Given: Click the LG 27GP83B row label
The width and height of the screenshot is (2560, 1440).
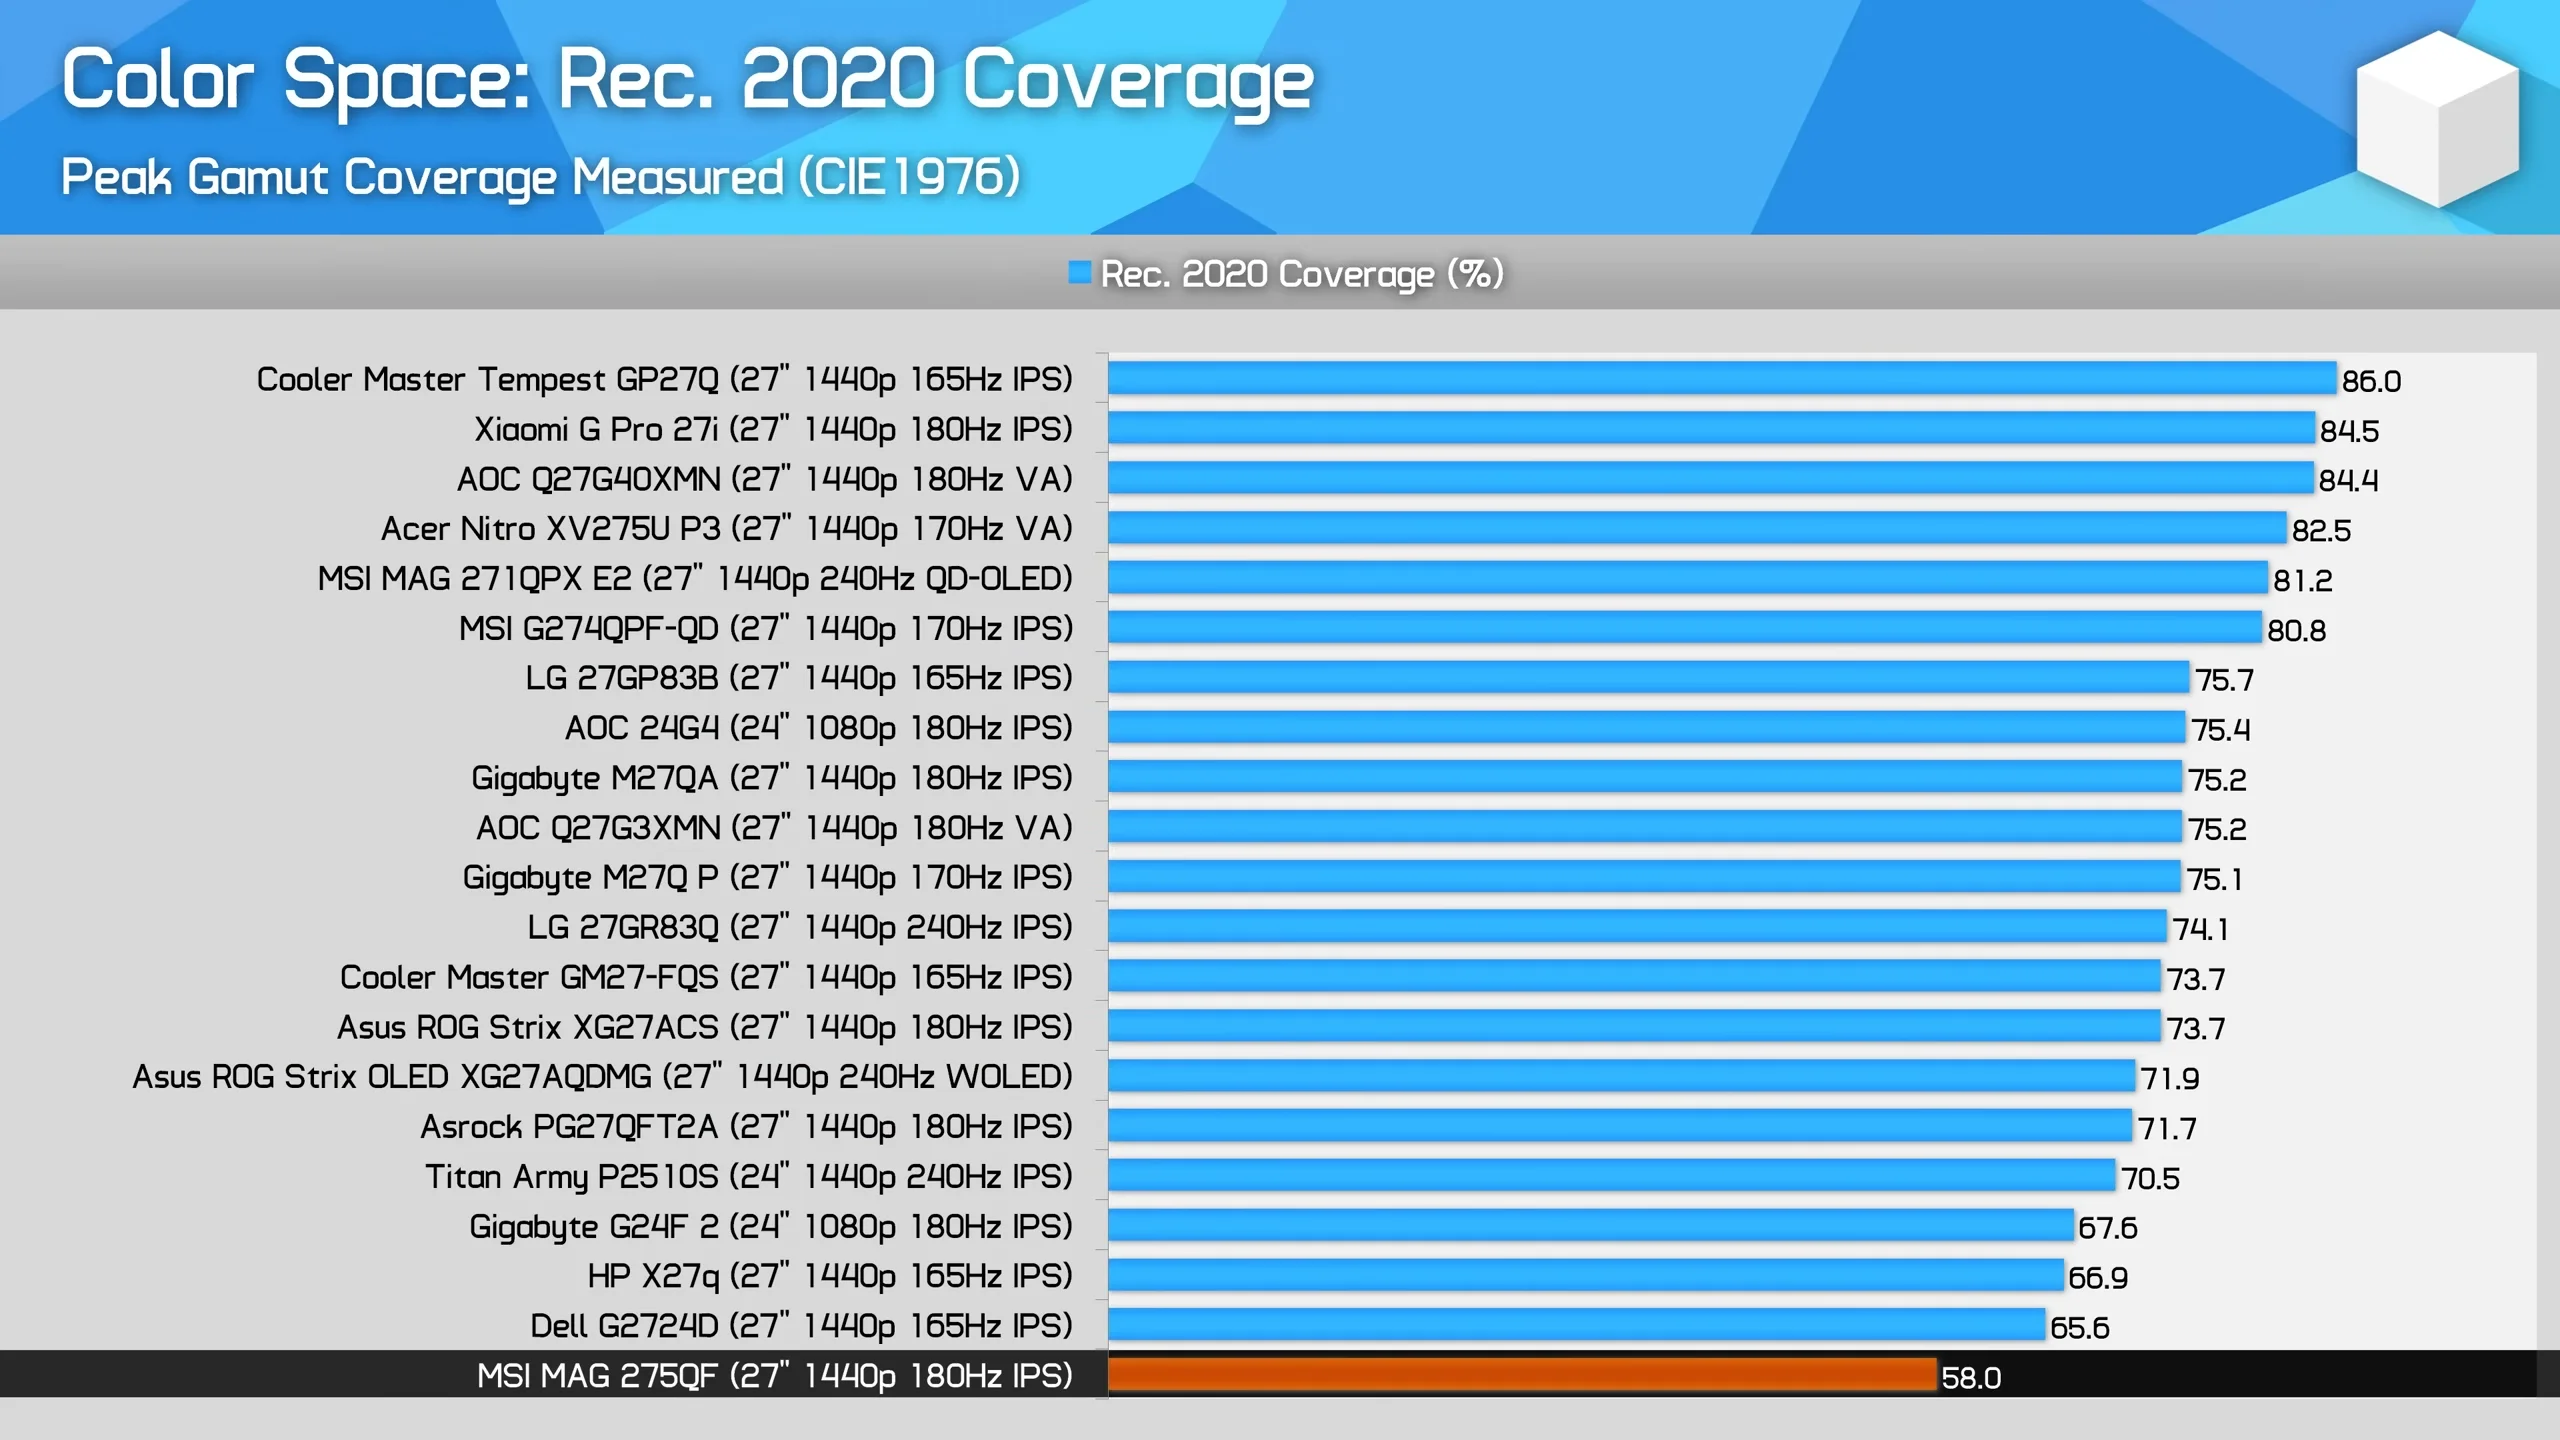Looking at the screenshot, I should coord(800,678).
